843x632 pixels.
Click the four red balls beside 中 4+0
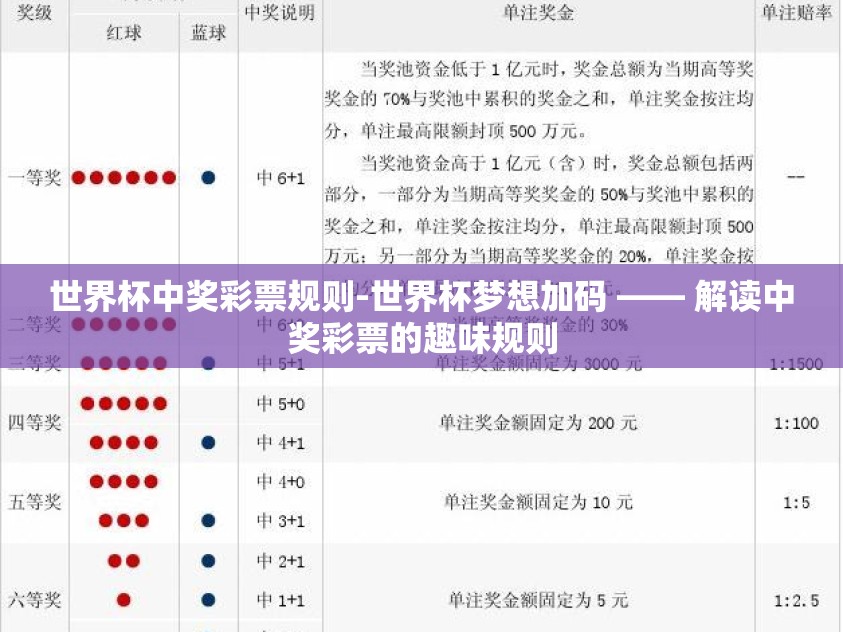click(124, 482)
